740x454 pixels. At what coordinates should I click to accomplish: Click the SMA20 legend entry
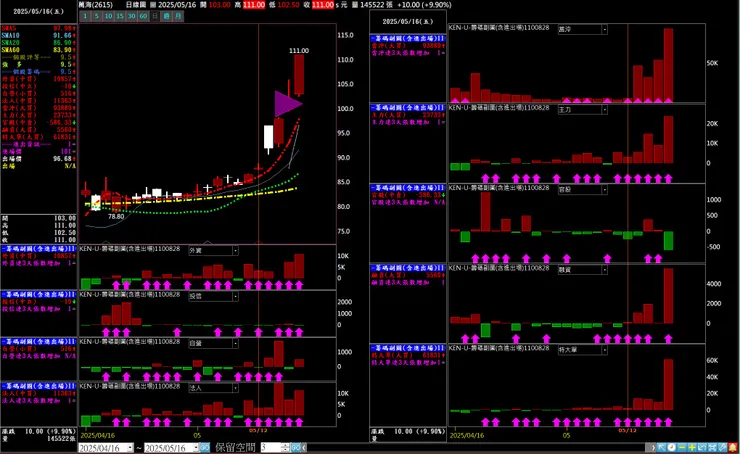pyautogui.click(x=38, y=43)
